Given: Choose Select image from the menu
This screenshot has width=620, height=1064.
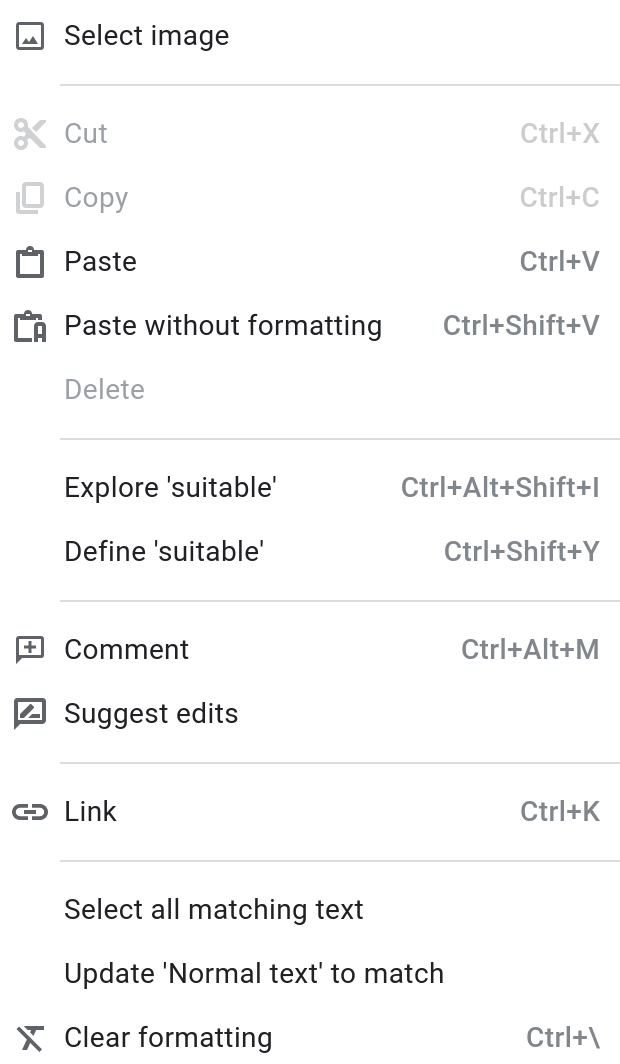Looking at the screenshot, I should tap(146, 35).
